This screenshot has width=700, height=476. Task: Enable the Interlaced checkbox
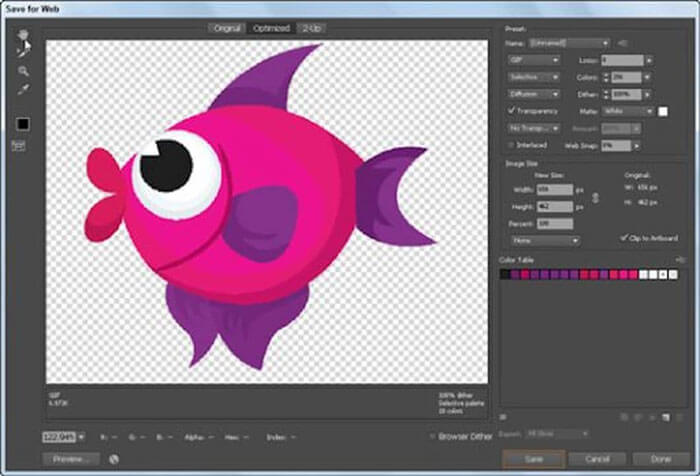[x=512, y=145]
